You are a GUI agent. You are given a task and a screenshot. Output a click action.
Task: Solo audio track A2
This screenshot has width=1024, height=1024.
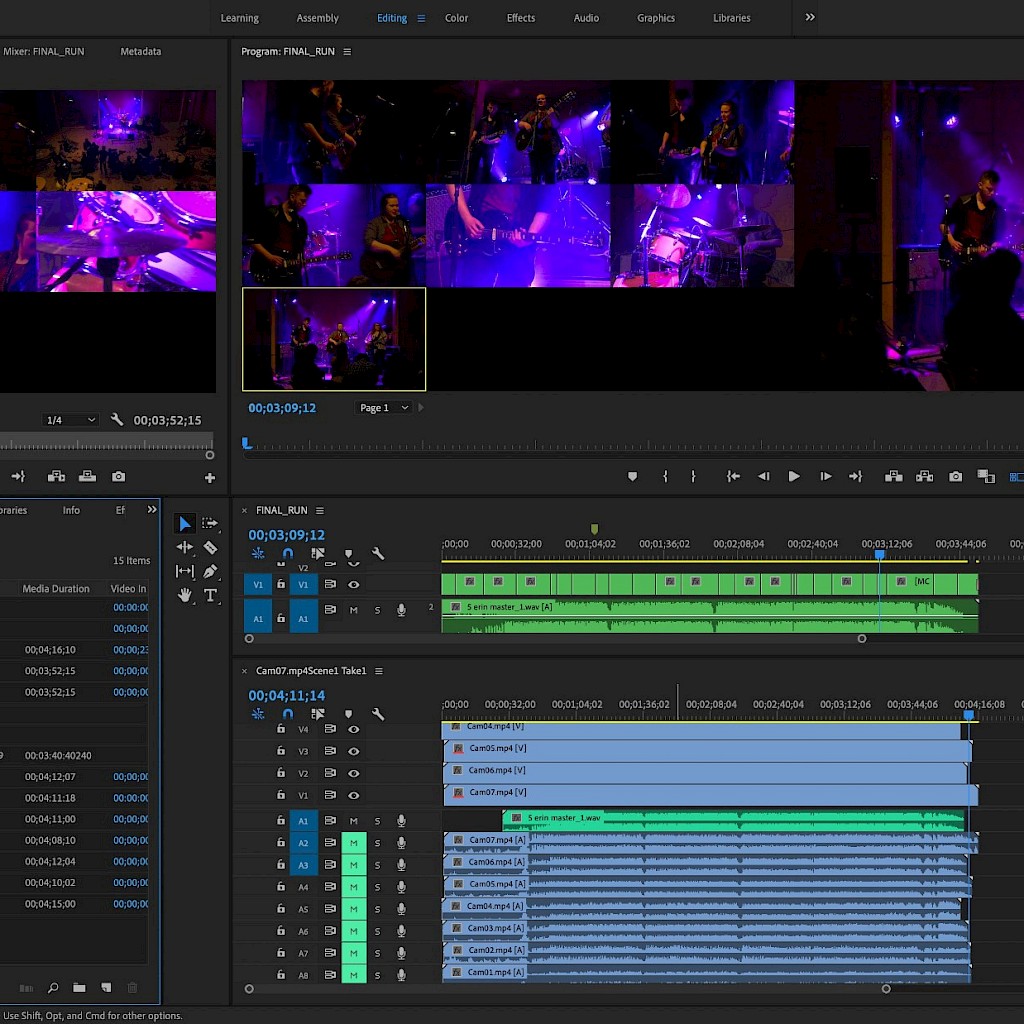(377, 843)
